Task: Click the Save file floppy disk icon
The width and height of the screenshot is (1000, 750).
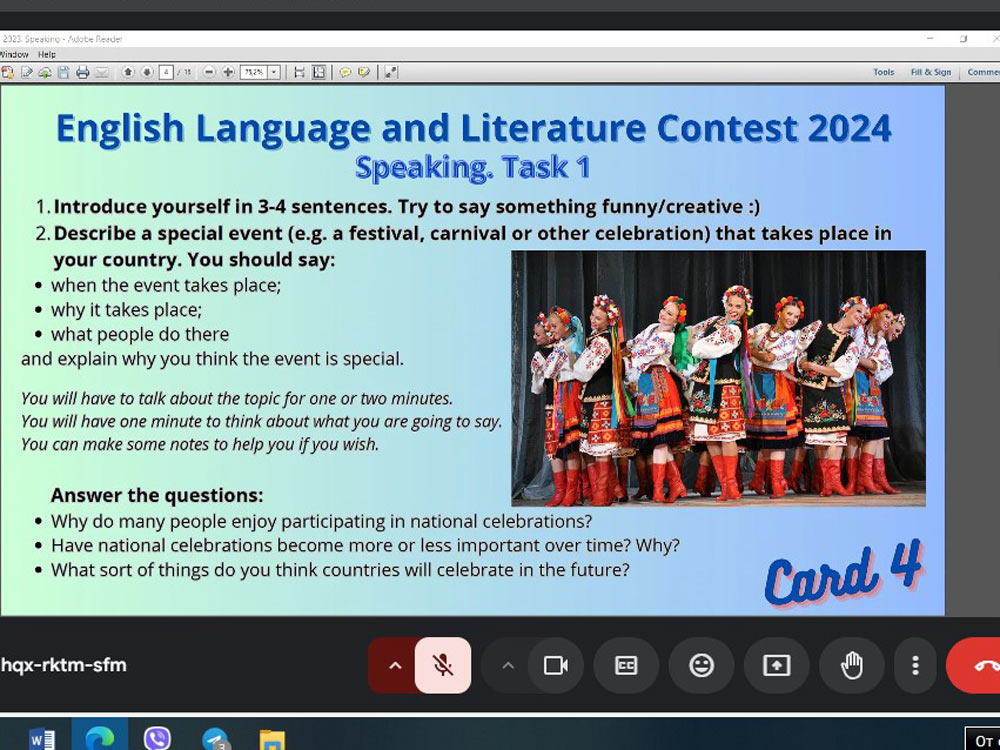Action: [x=63, y=72]
